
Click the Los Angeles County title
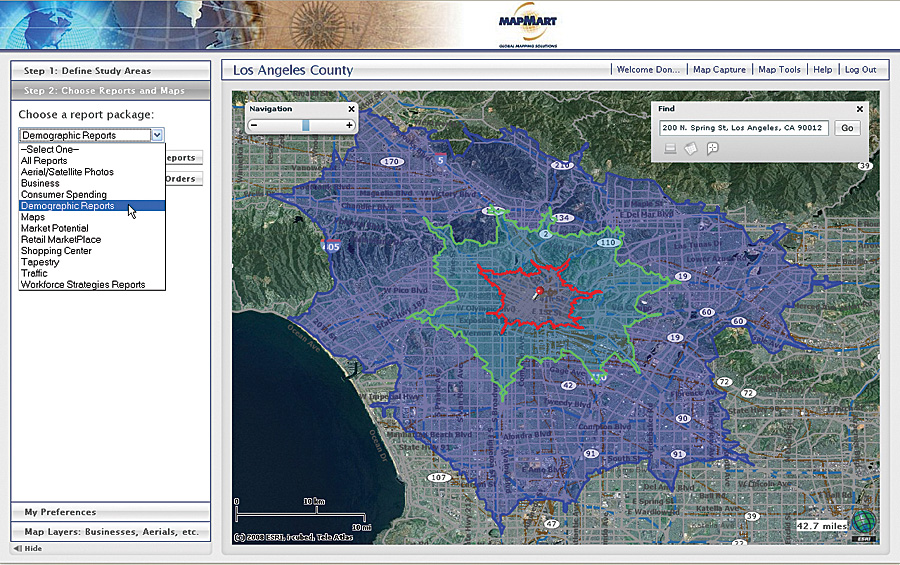tap(293, 70)
